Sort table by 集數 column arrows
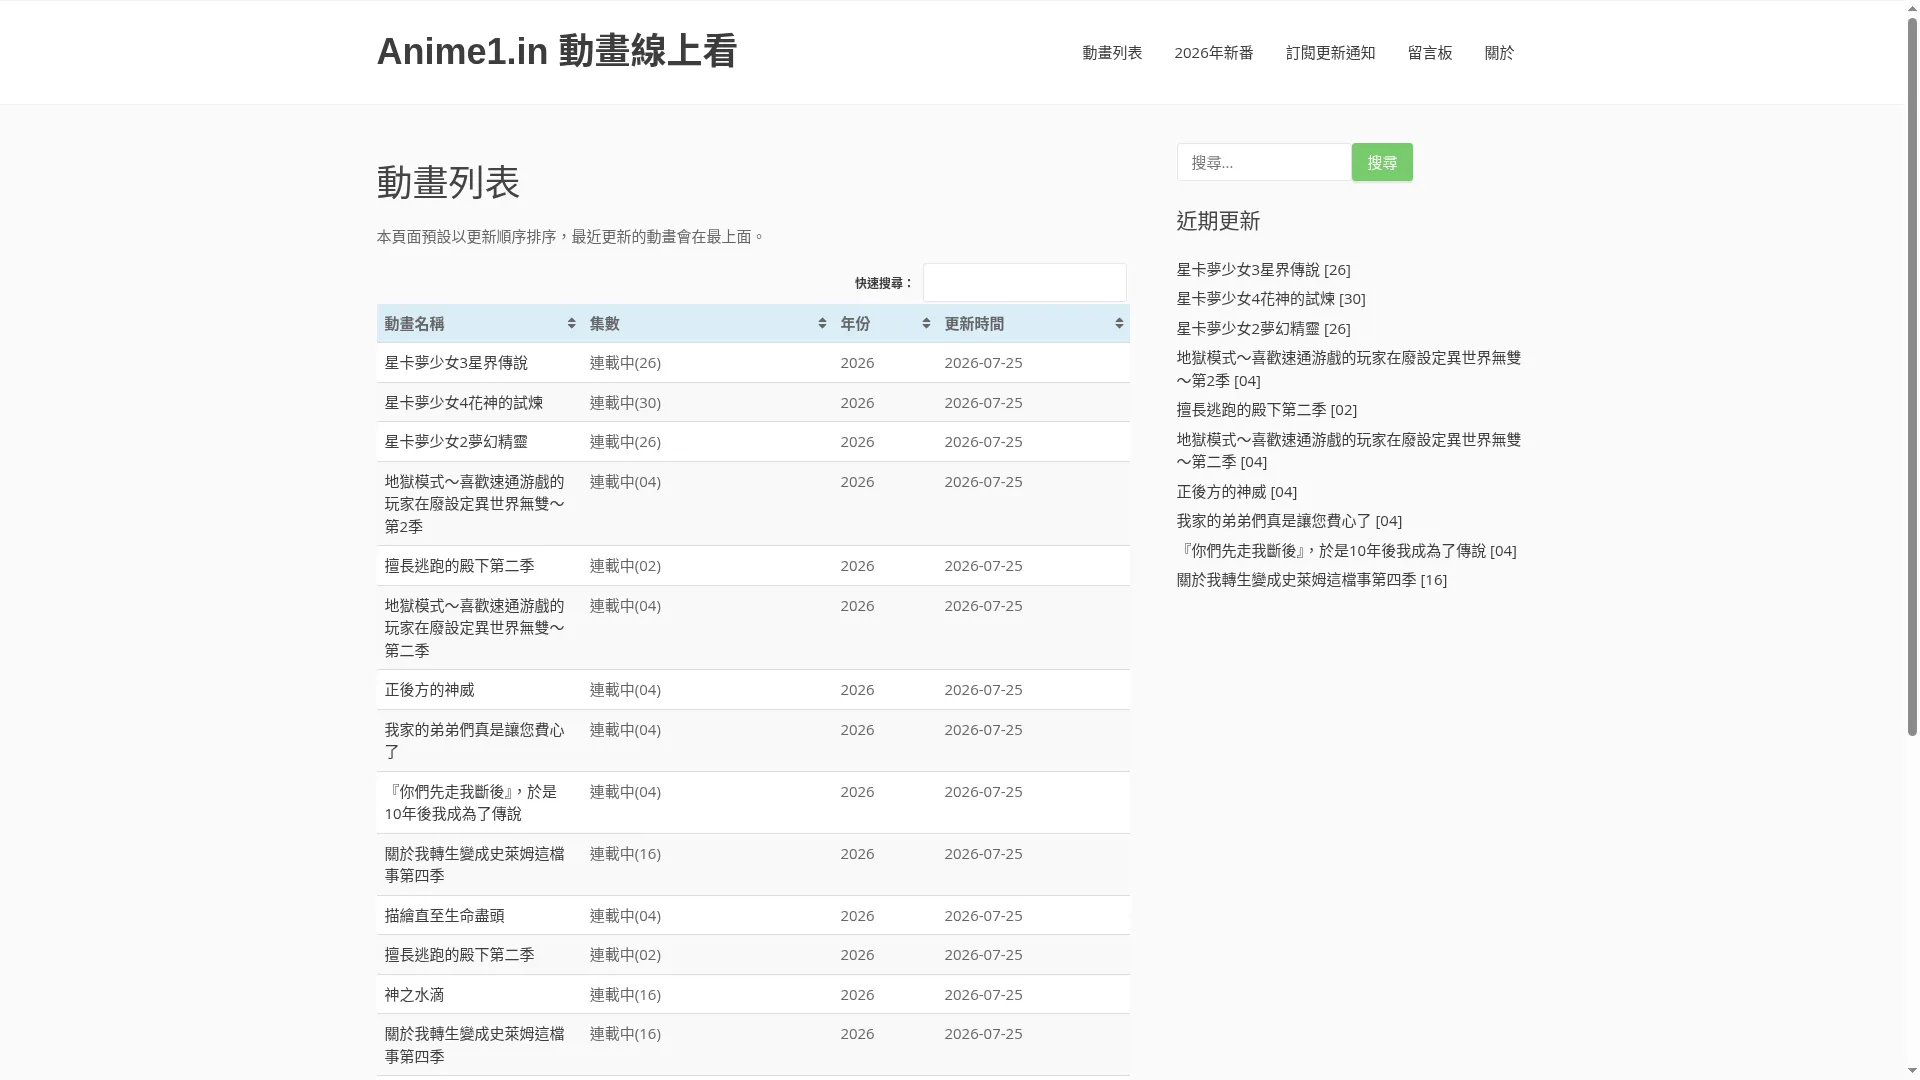Viewport: 1920px width, 1080px height. tap(822, 324)
